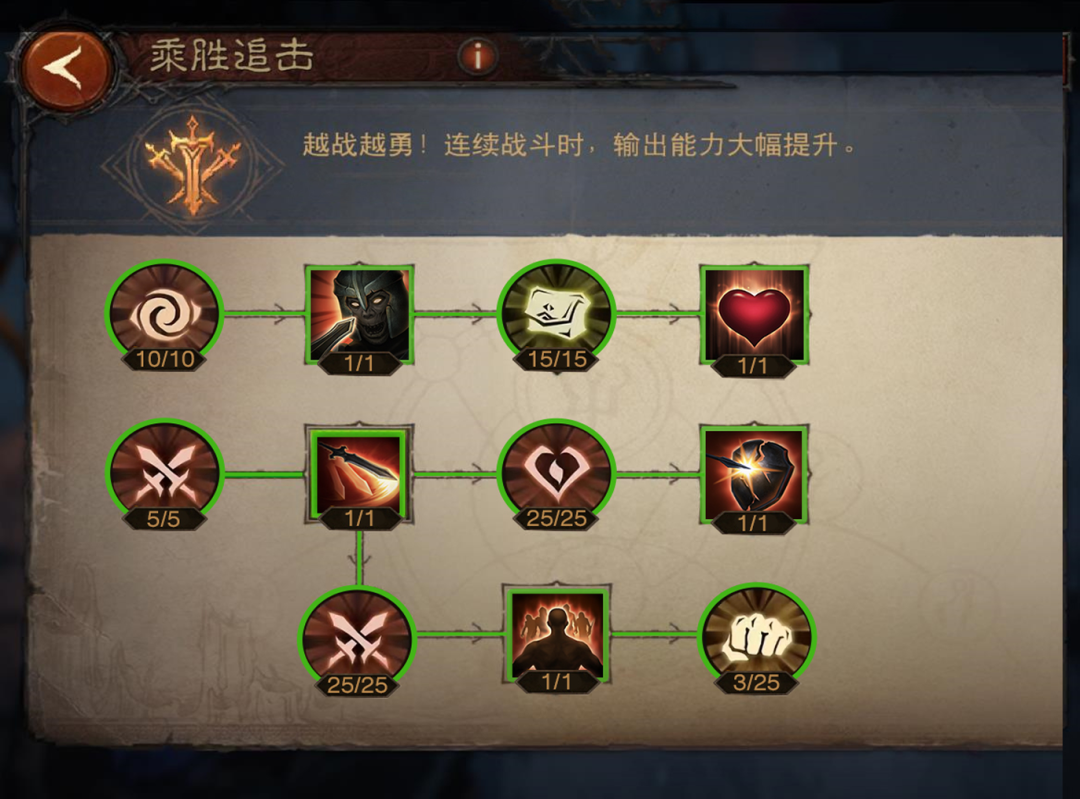The width and height of the screenshot is (1080, 799).
Task: Click the skill description text banner
Action: click(579, 145)
